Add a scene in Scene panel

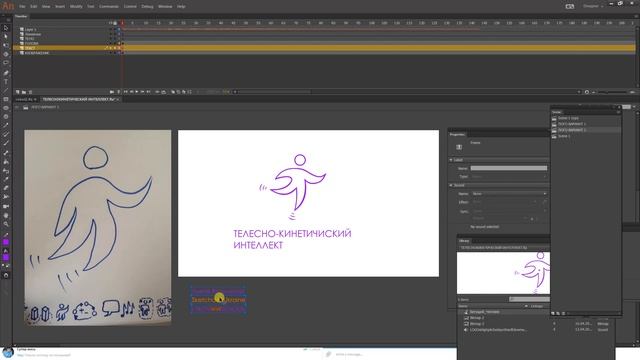point(553,313)
